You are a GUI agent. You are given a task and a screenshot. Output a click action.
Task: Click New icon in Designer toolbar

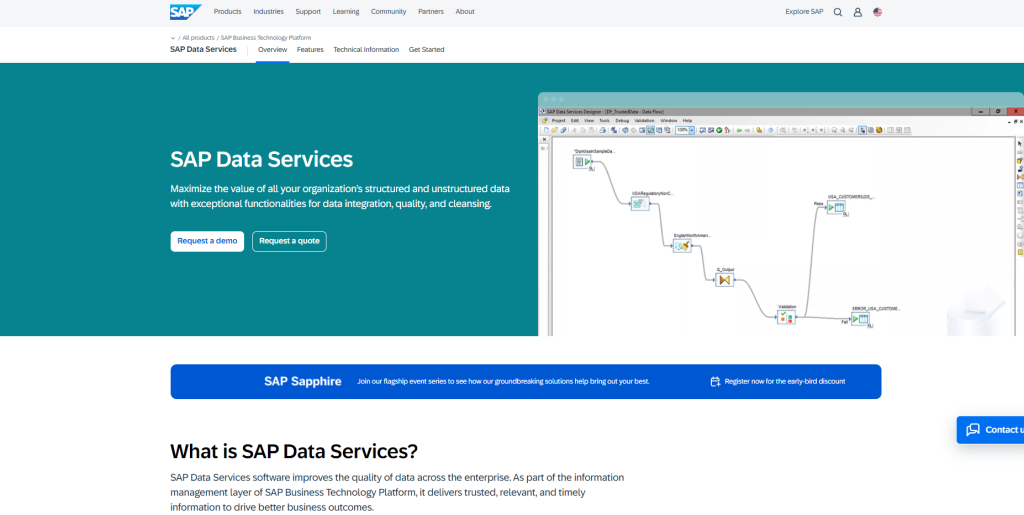[547, 130]
